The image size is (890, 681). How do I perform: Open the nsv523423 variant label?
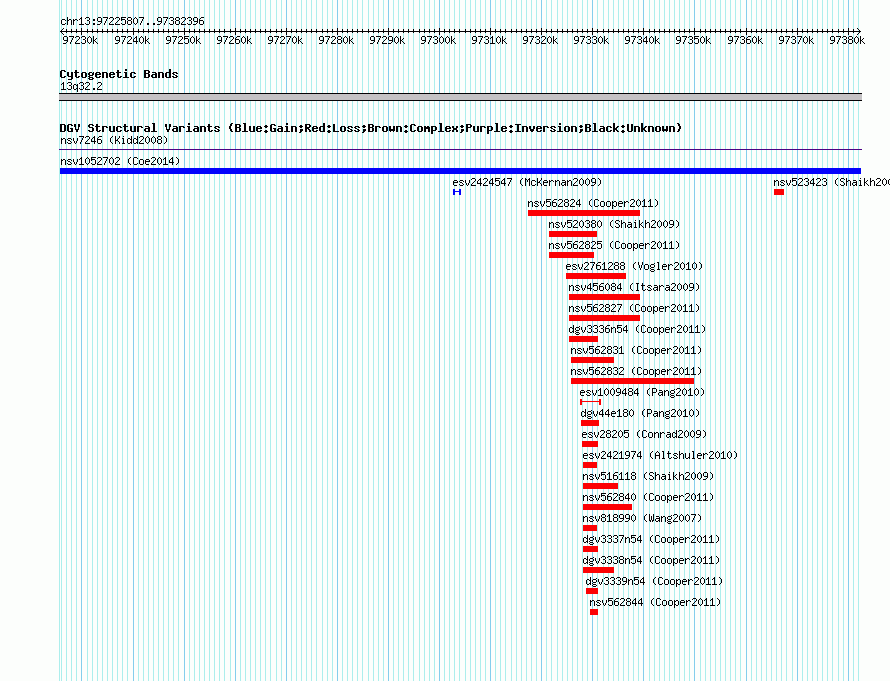click(x=831, y=182)
